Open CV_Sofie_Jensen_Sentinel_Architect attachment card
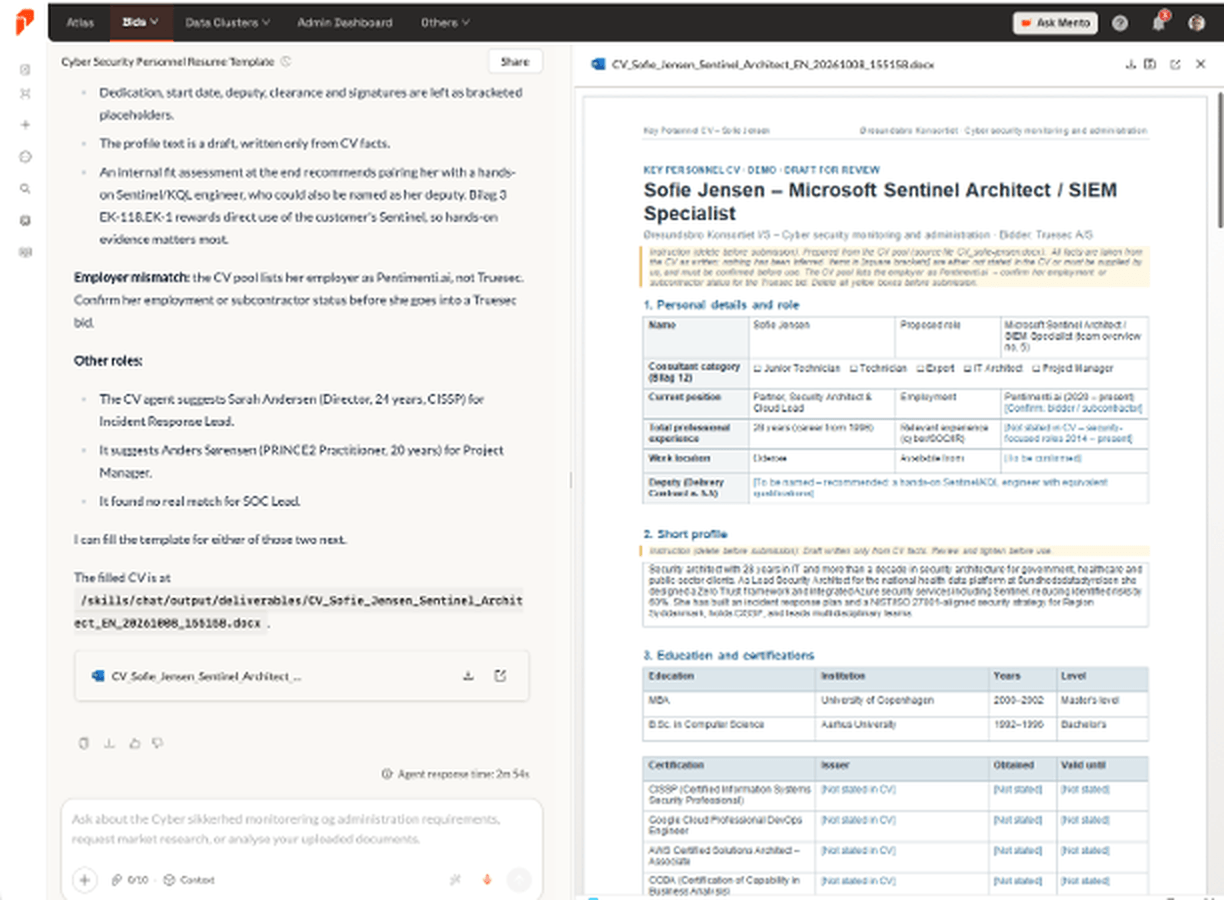Image resolution: width=1224 pixels, height=900 pixels. [302, 676]
